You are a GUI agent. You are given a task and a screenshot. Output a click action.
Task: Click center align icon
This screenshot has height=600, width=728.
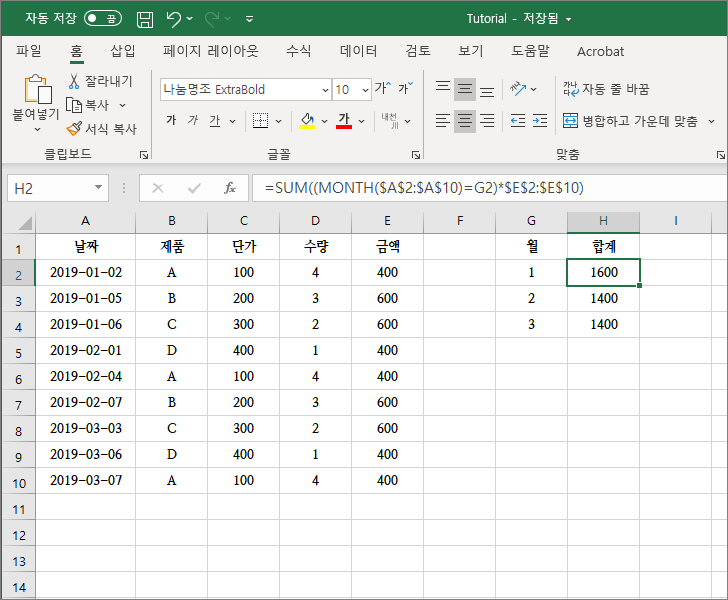tap(465, 121)
